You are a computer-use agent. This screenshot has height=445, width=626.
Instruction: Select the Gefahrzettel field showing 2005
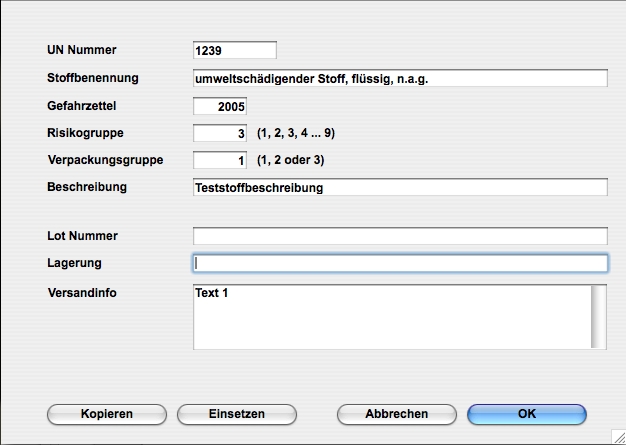220,106
